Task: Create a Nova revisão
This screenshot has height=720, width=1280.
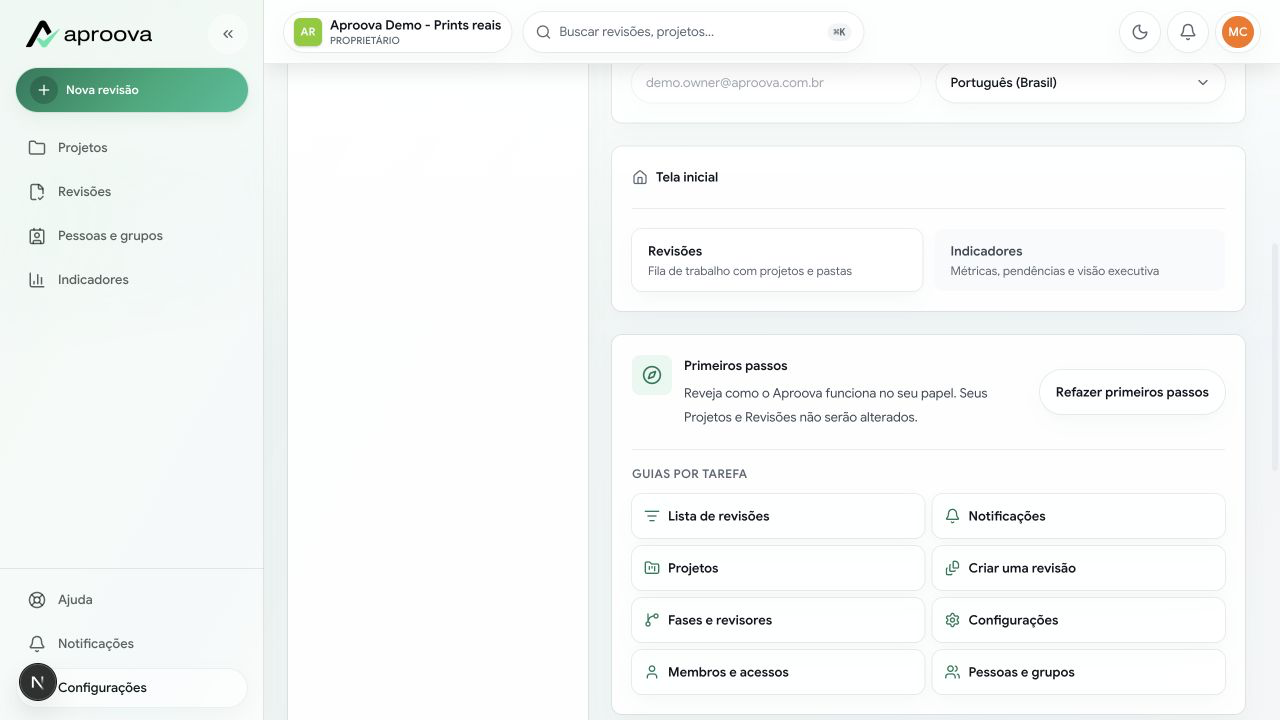Action: (x=132, y=90)
